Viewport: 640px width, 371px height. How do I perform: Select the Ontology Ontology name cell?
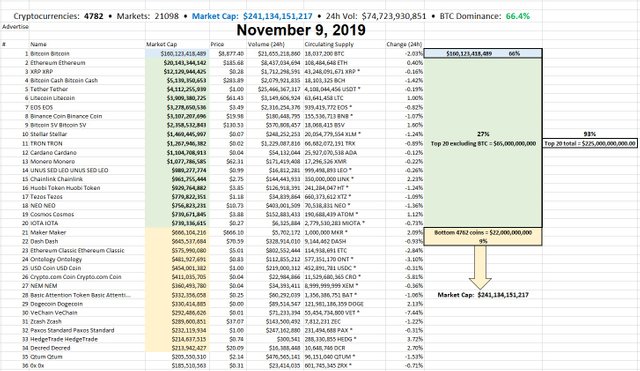pyautogui.click(x=56, y=260)
